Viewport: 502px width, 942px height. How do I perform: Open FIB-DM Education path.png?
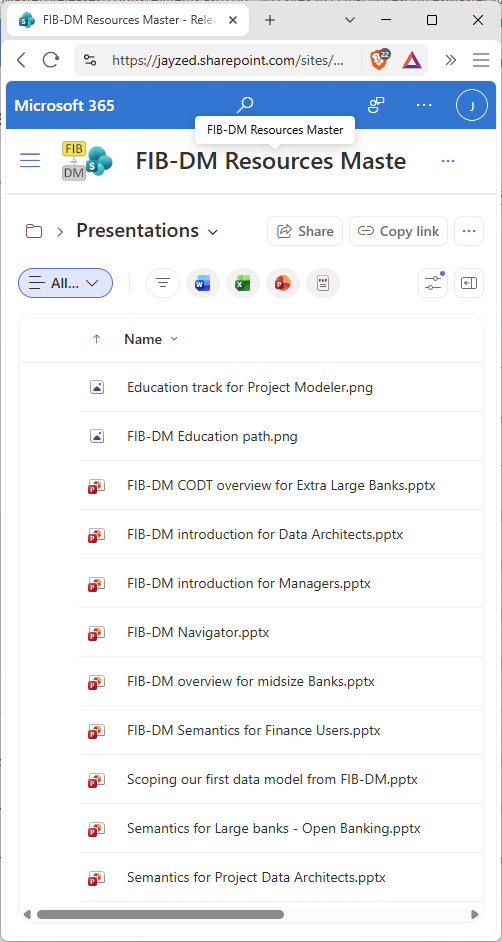(212, 437)
